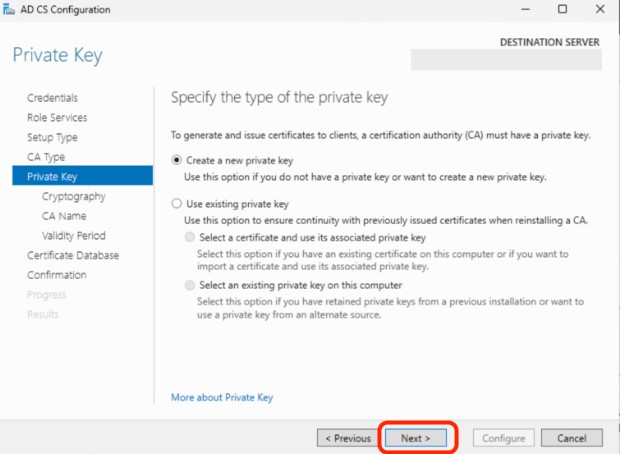
Task: Navigate to CA Type step
Action: 46,157
